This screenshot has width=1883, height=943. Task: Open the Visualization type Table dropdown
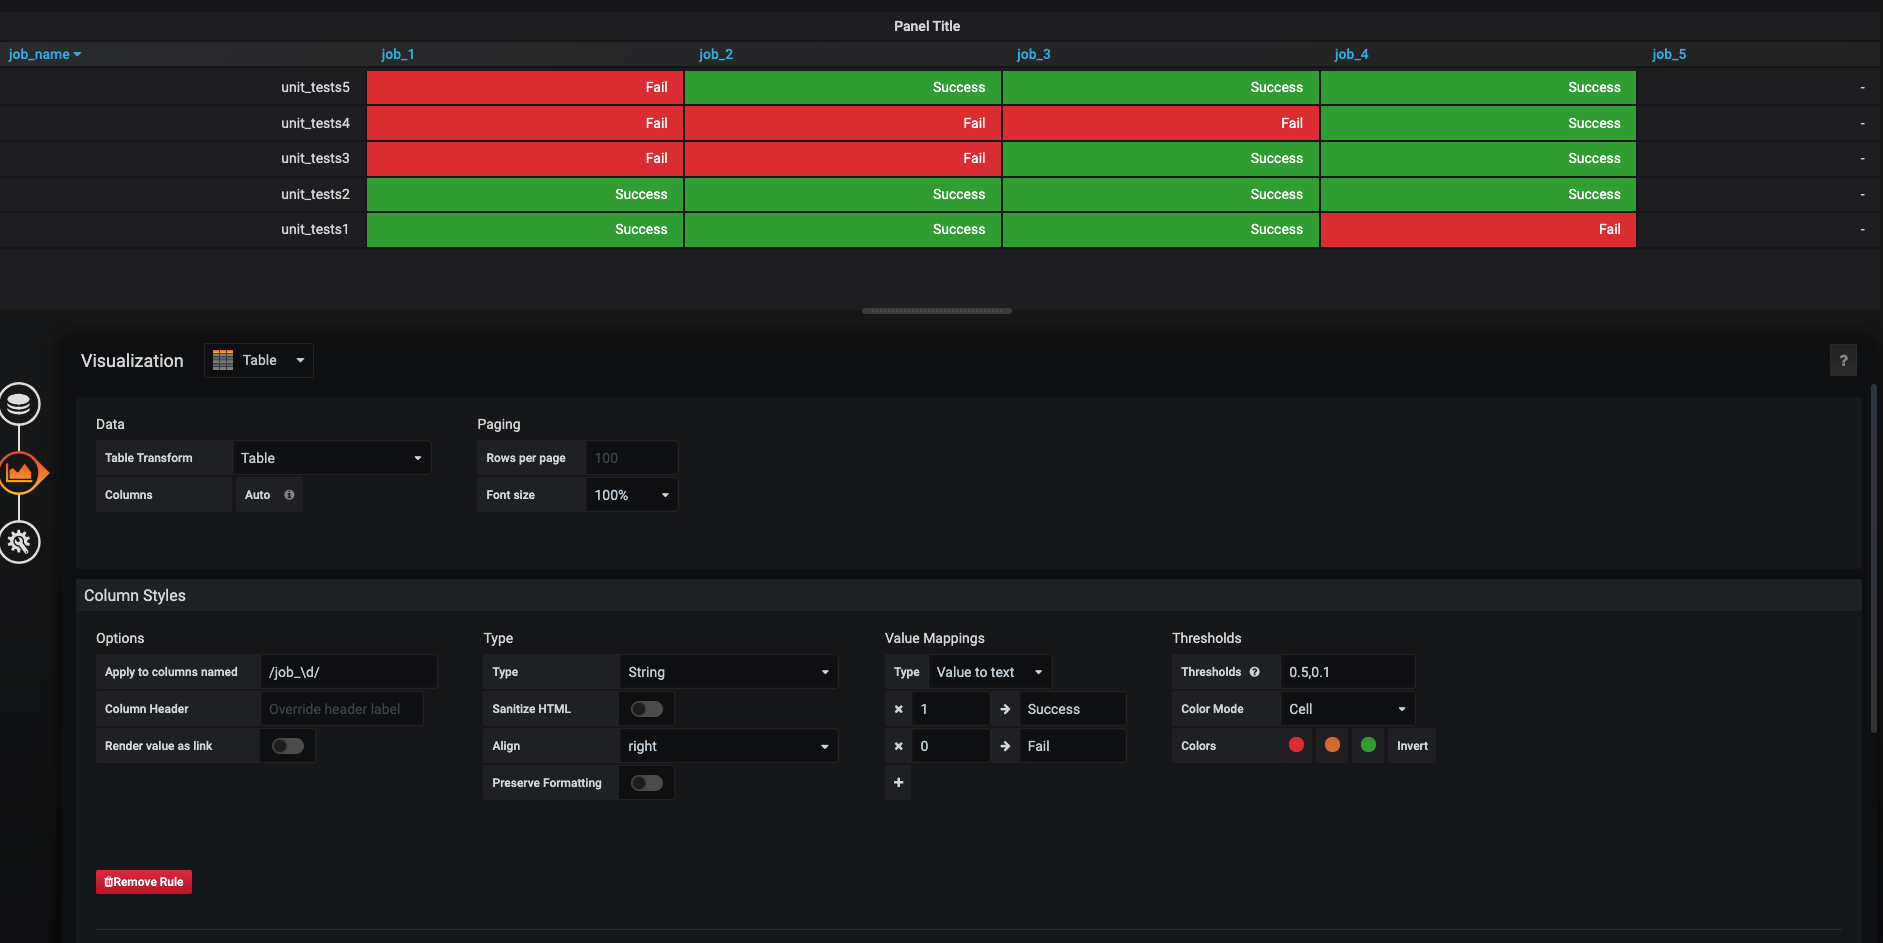click(259, 360)
